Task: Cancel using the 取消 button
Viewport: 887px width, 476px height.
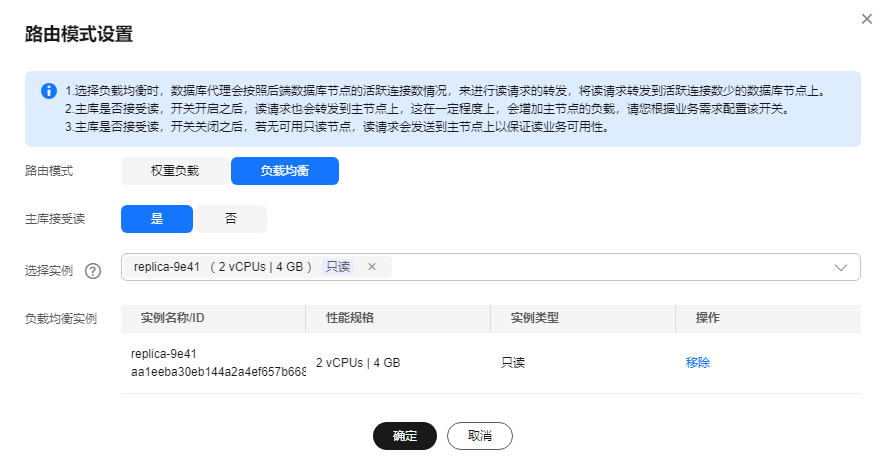Action: (480, 436)
